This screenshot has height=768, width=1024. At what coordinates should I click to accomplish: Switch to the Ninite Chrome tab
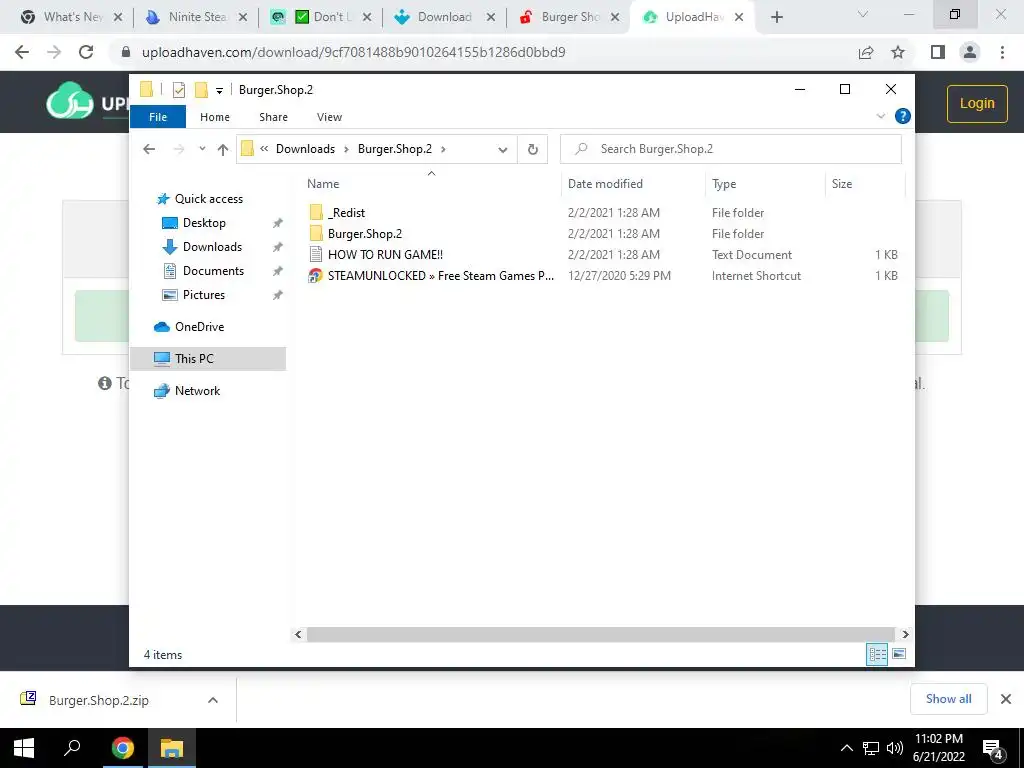coord(196,17)
